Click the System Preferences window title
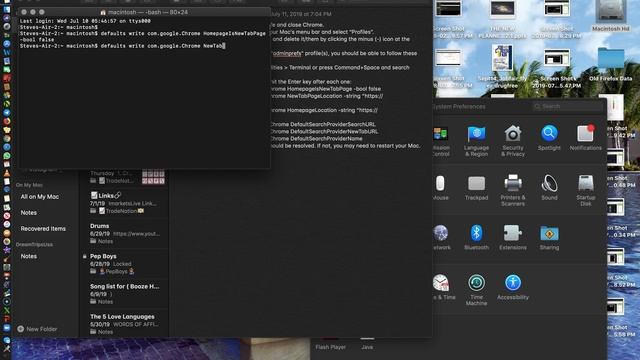Viewport: 640px width, 360px height. coord(459,107)
